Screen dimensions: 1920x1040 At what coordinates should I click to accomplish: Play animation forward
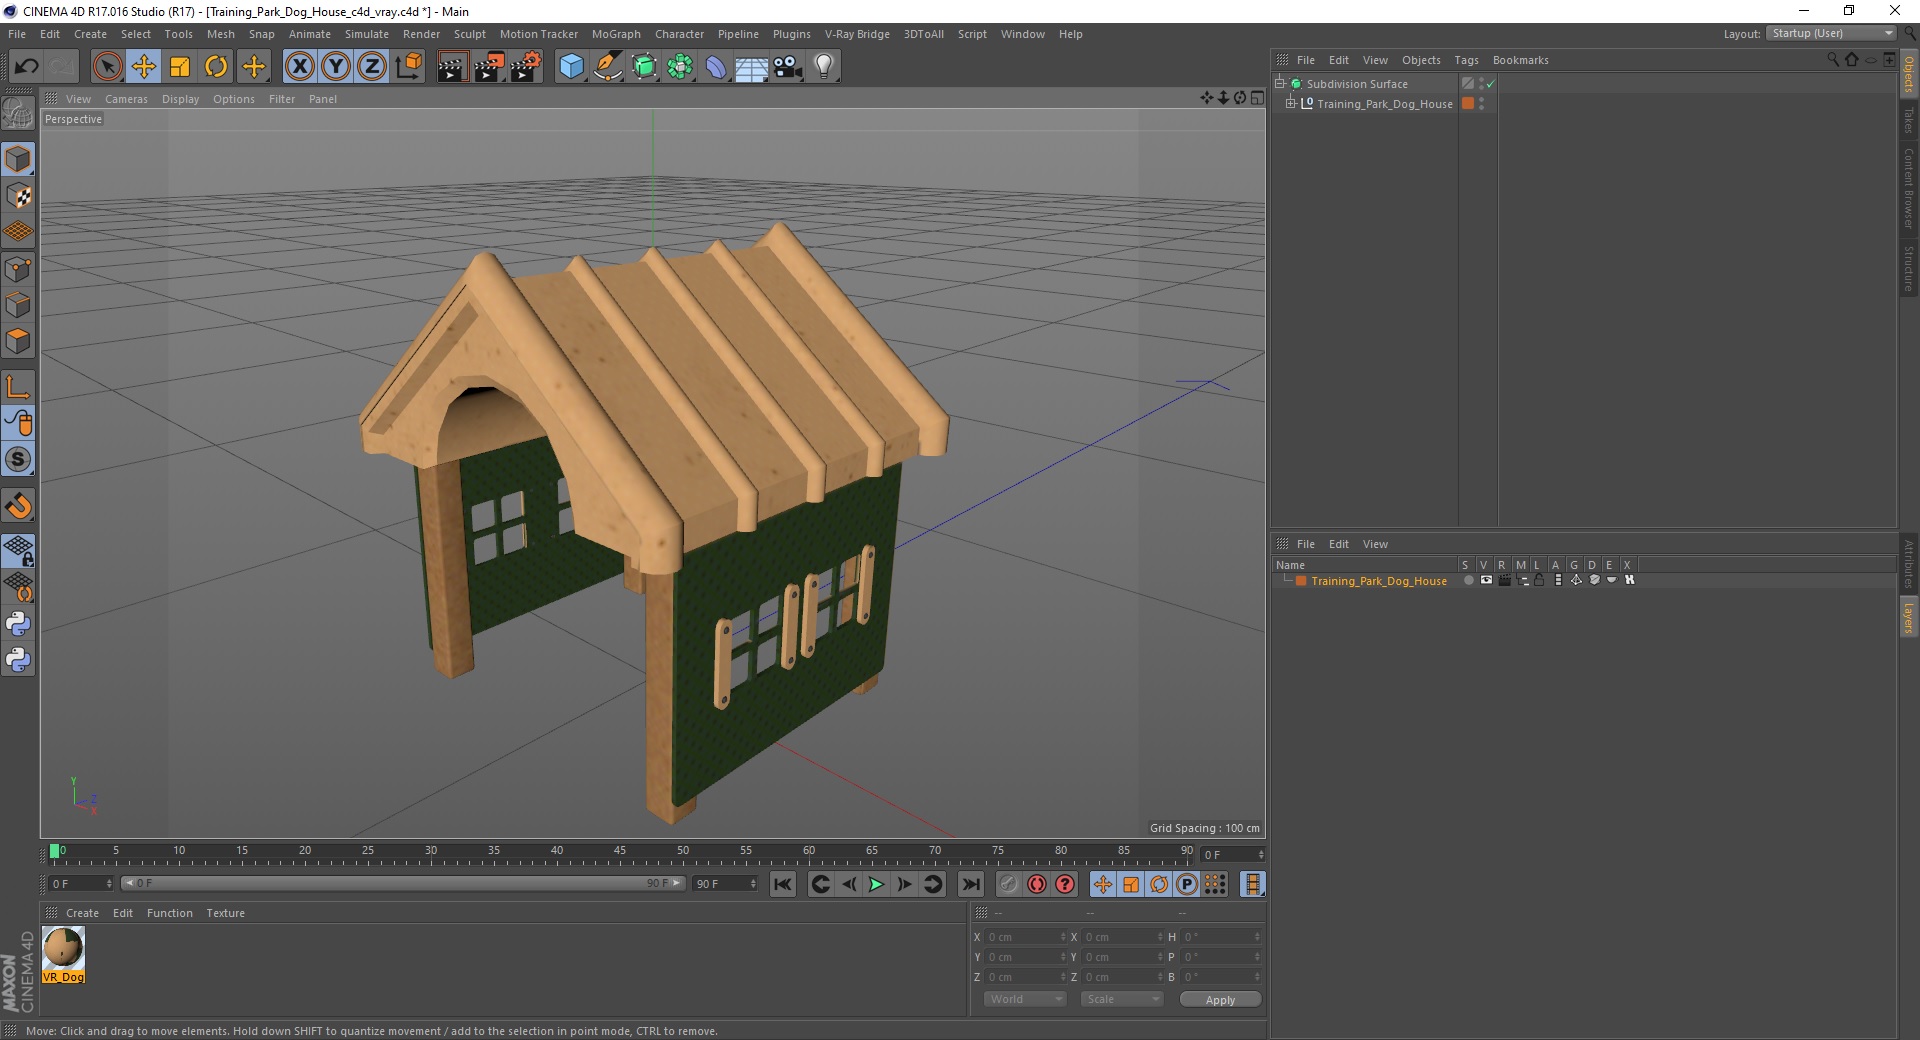pos(876,884)
